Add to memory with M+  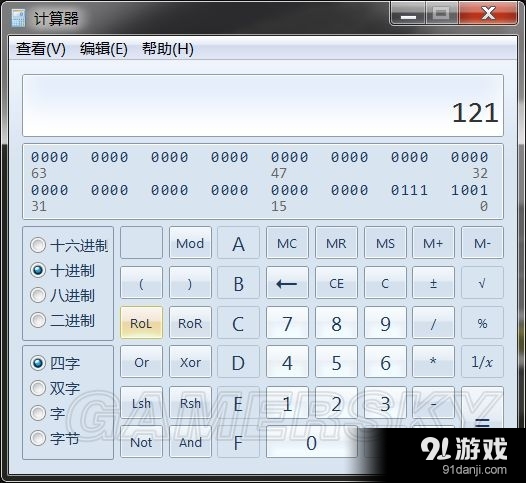pyautogui.click(x=433, y=243)
